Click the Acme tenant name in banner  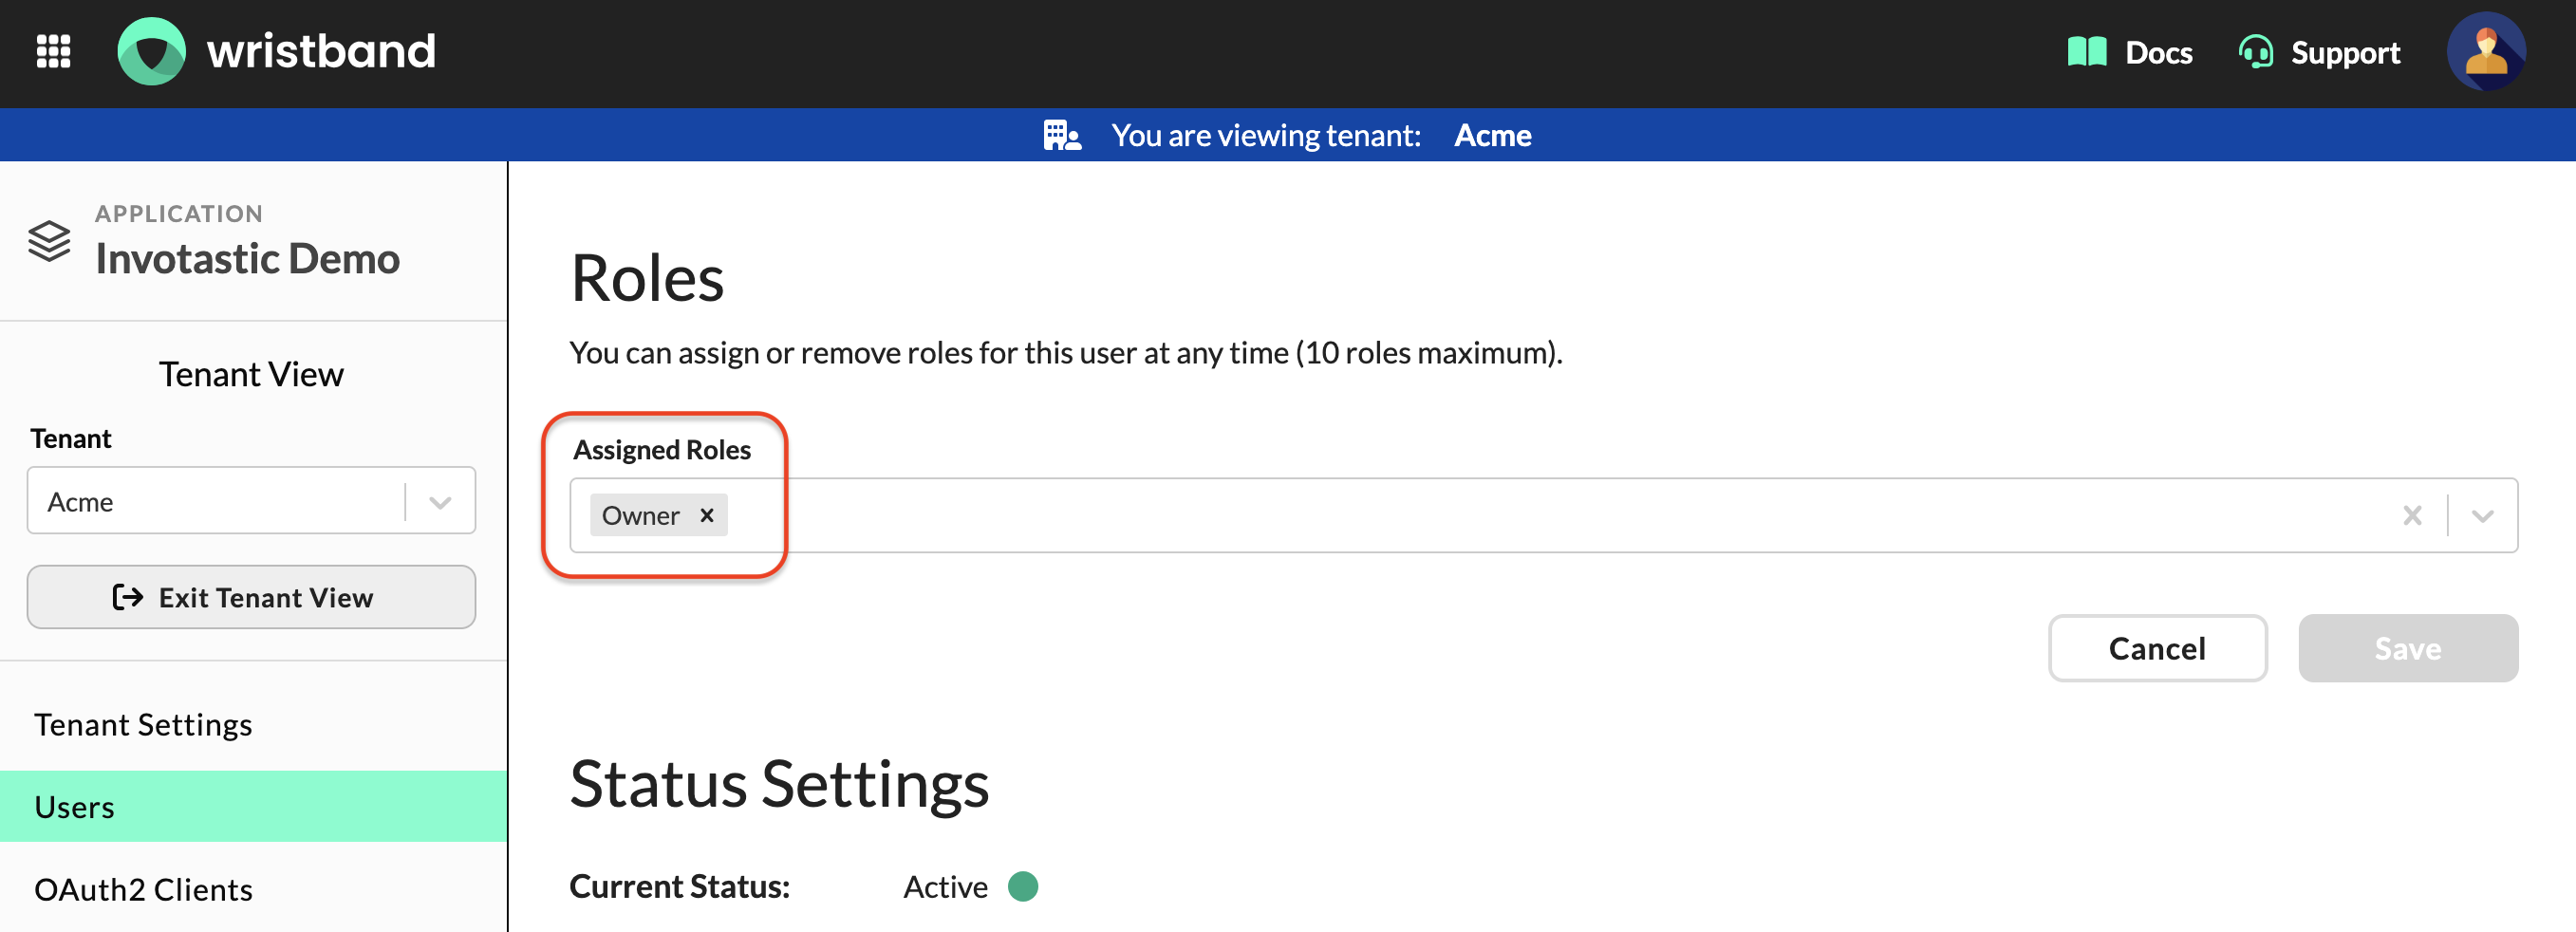click(x=1492, y=135)
